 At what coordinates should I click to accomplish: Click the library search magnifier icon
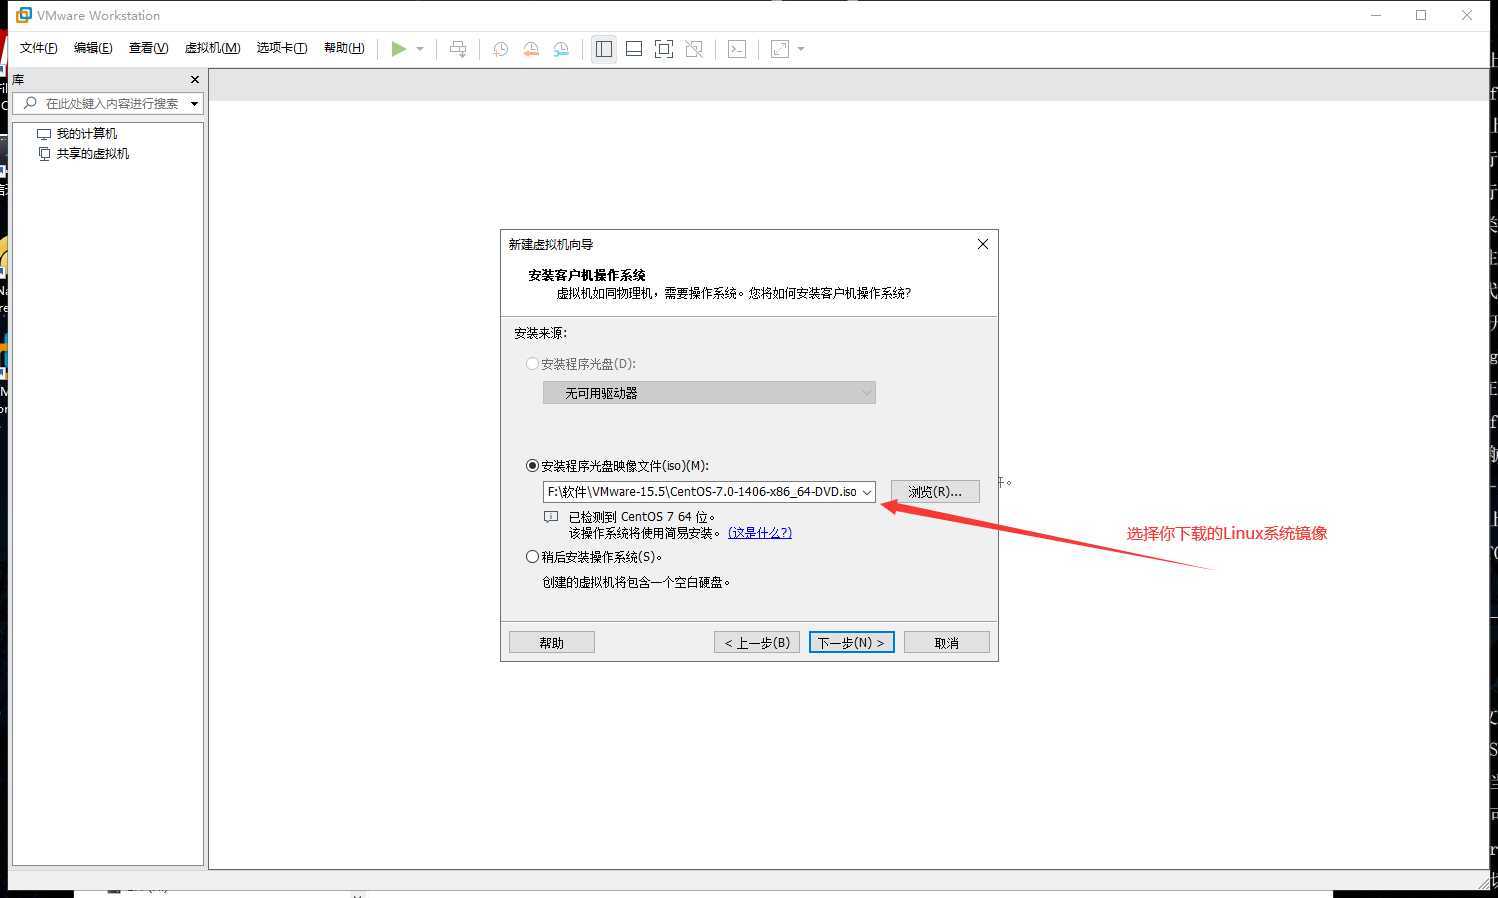[30, 103]
